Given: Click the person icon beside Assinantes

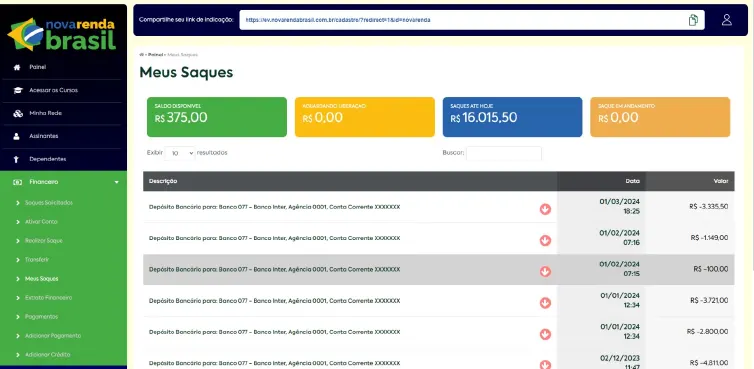Looking at the screenshot, I should pos(17,136).
